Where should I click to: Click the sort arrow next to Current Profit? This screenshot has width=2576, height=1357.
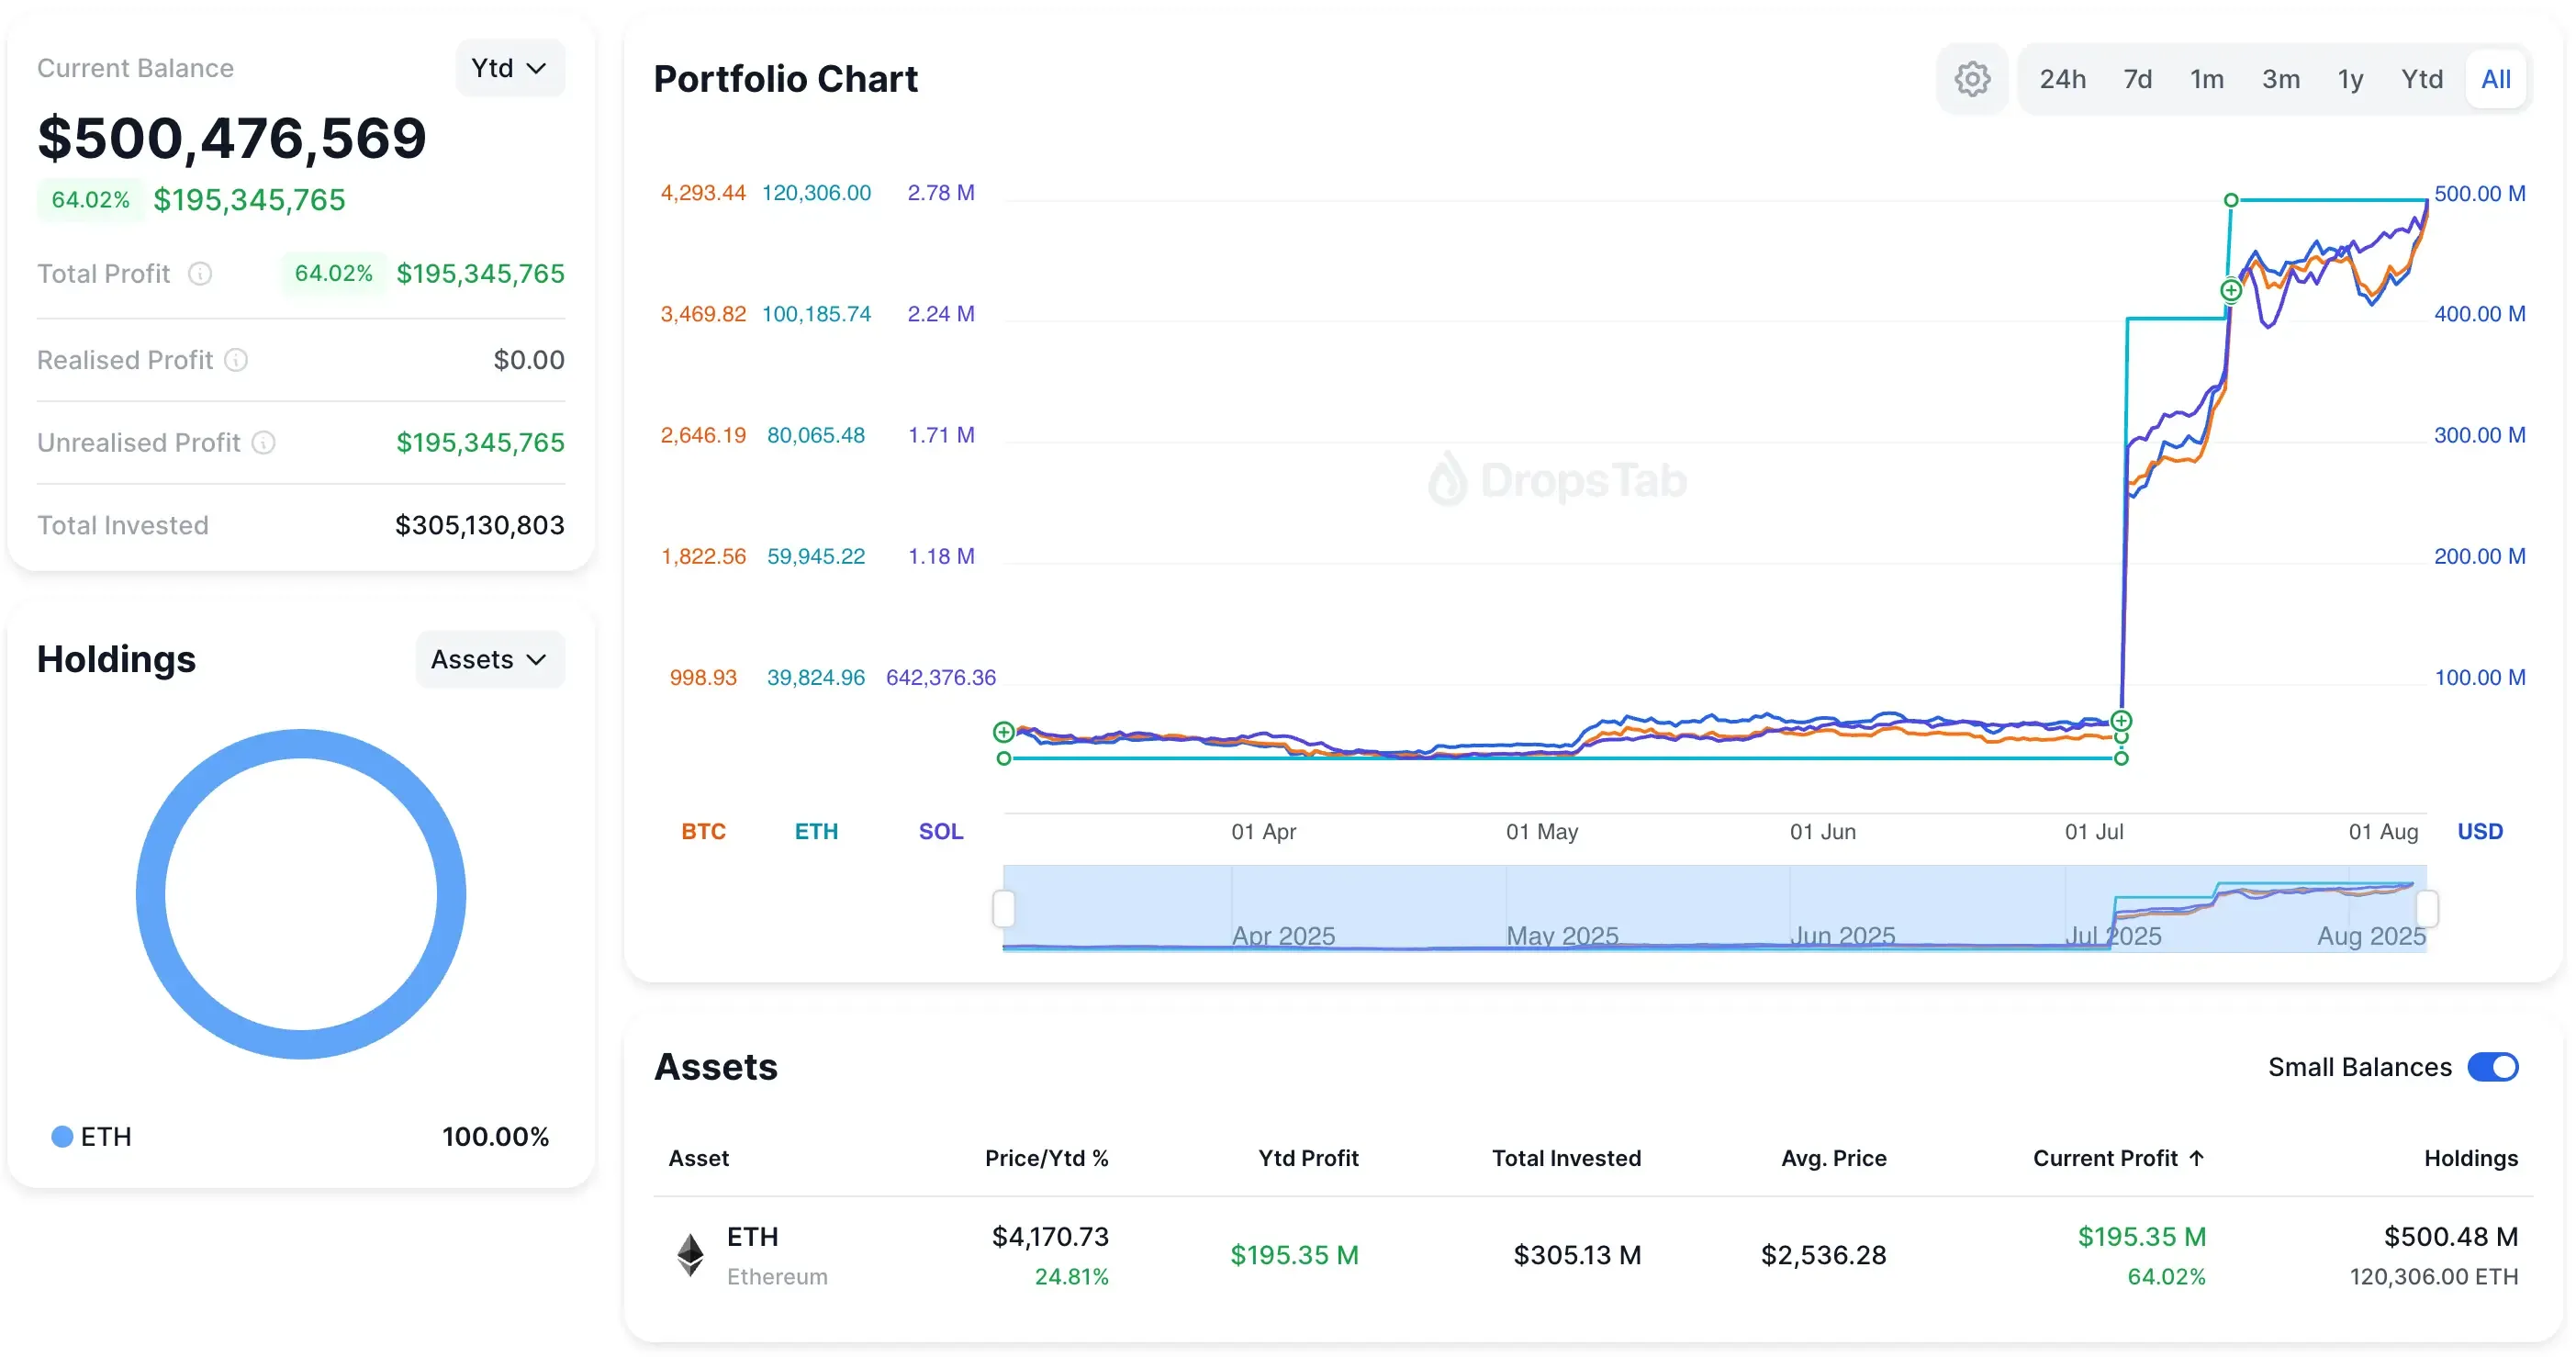point(2196,1158)
